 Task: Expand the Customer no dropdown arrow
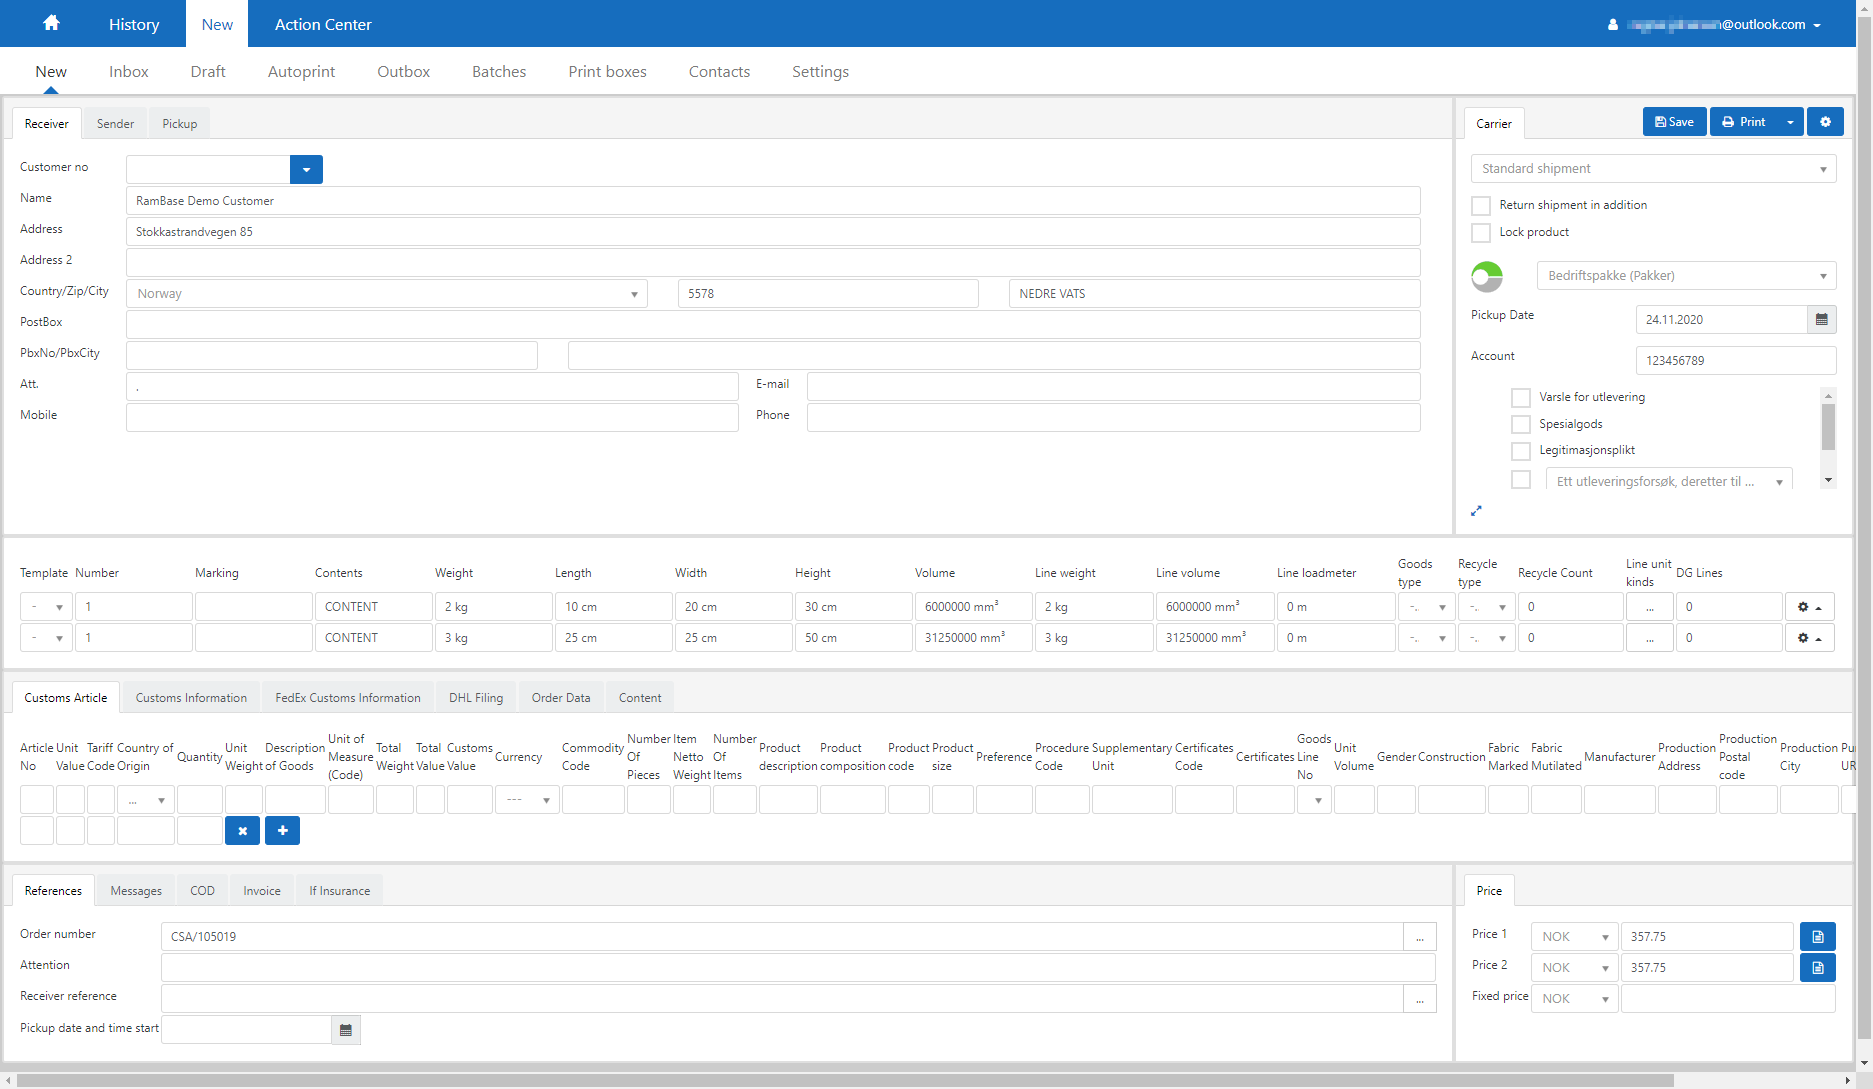pyautogui.click(x=306, y=170)
